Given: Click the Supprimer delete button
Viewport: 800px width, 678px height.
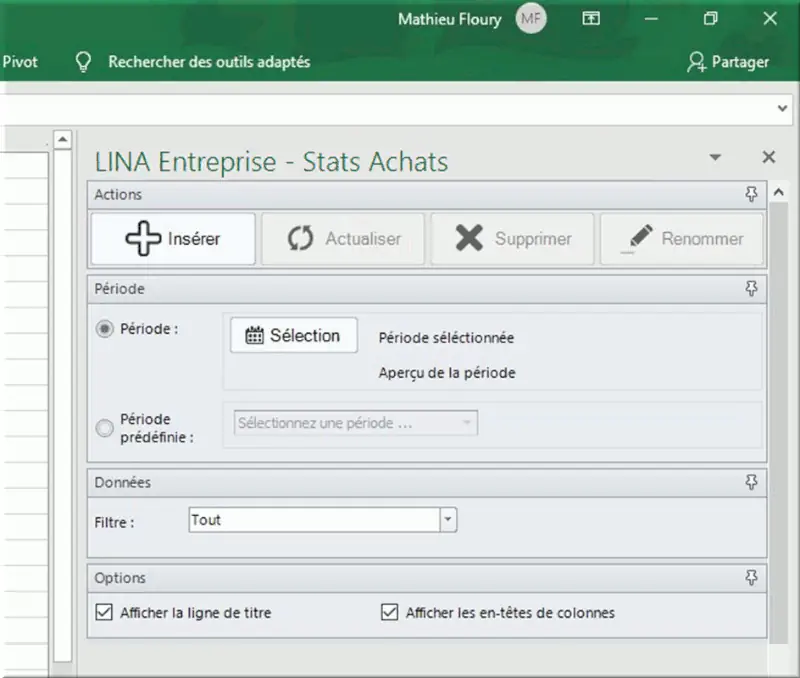Looking at the screenshot, I should [512, 239].
